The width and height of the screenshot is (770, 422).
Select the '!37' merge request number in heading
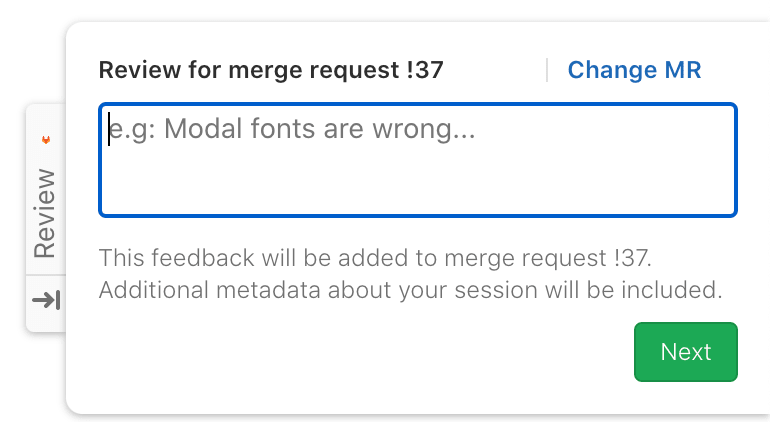click(x=423, y=70)
